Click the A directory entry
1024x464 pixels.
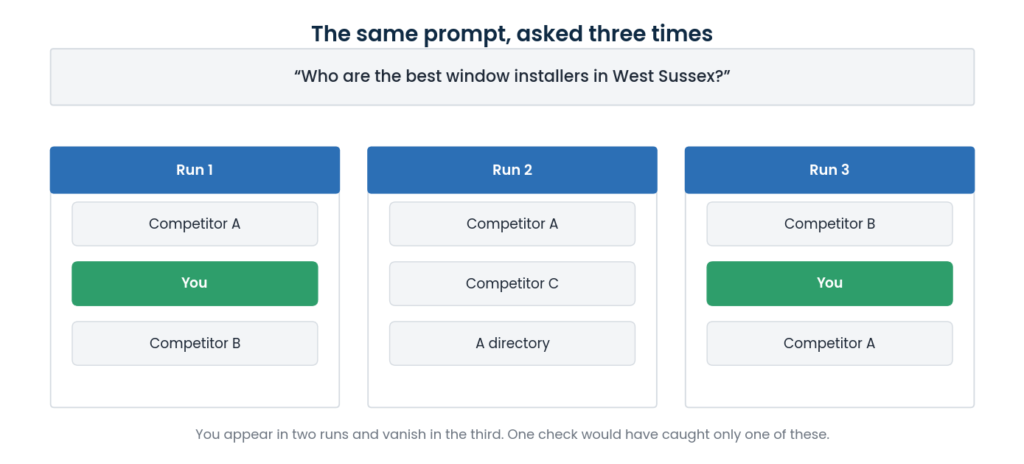pyautogui.click(x=512, y=343)
